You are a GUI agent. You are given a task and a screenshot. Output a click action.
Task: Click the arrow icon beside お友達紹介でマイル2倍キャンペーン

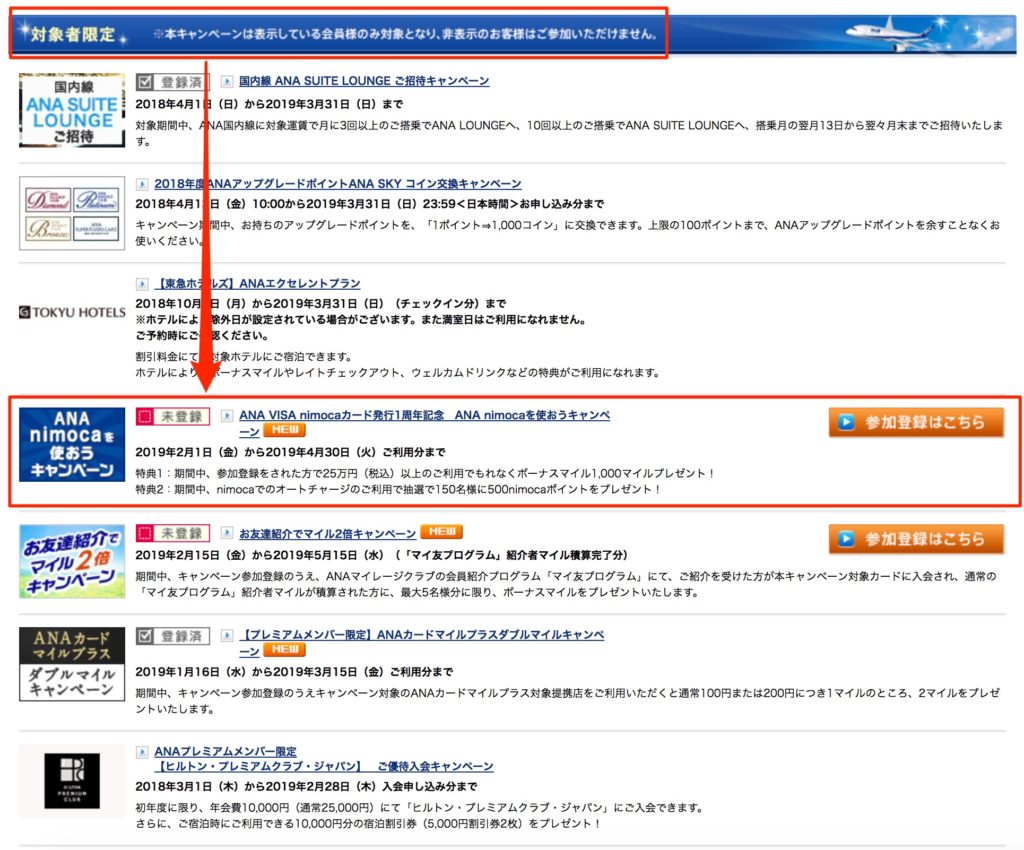coord(227,533)
